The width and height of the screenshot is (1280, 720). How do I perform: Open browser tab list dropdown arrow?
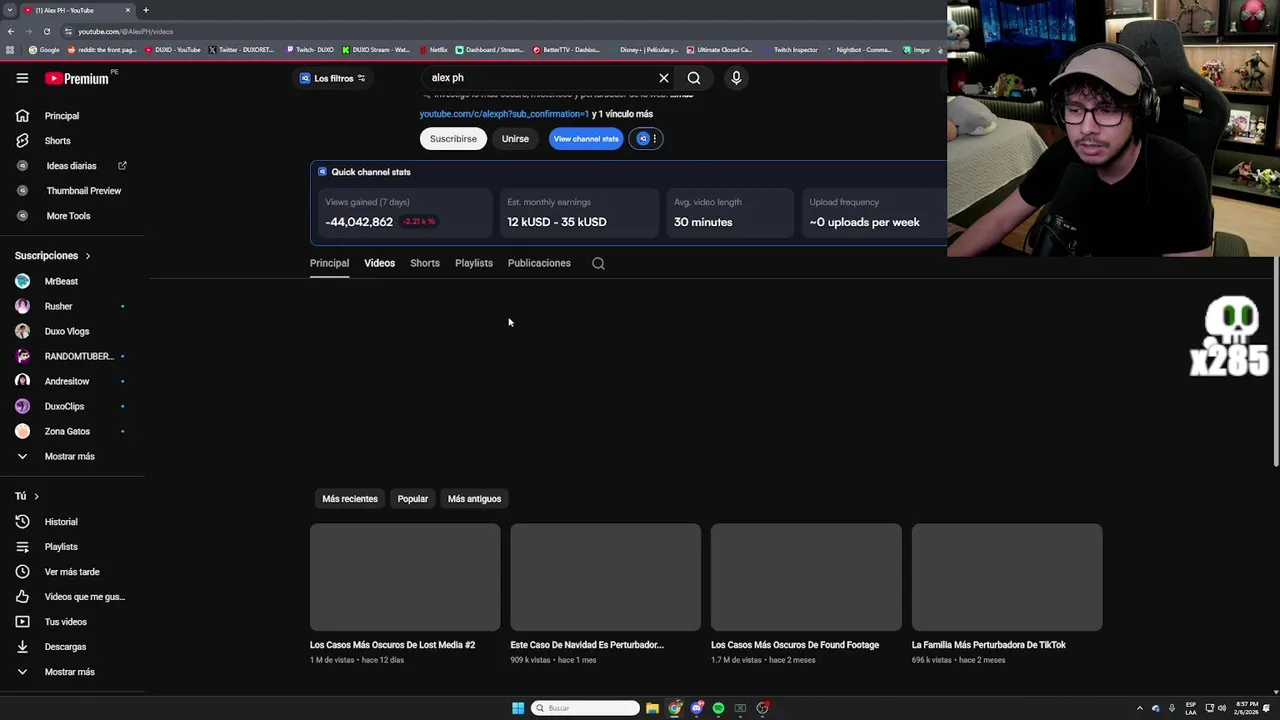click(x=10, y=10)
